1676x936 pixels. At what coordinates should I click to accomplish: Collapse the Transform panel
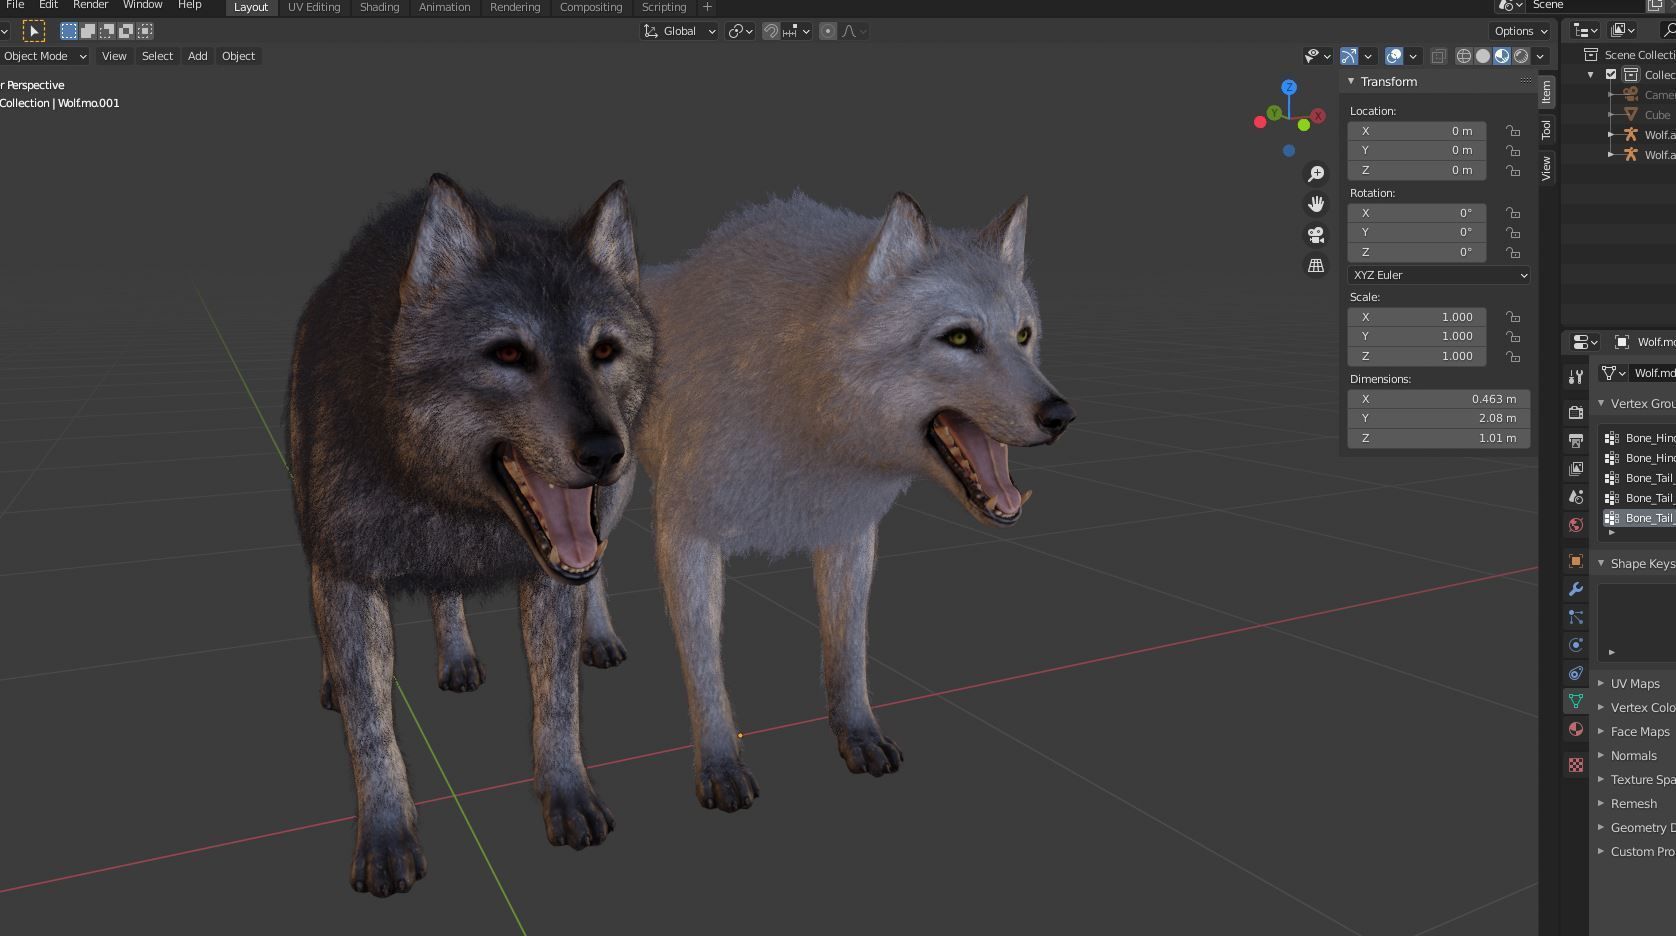click(1351, 81)
